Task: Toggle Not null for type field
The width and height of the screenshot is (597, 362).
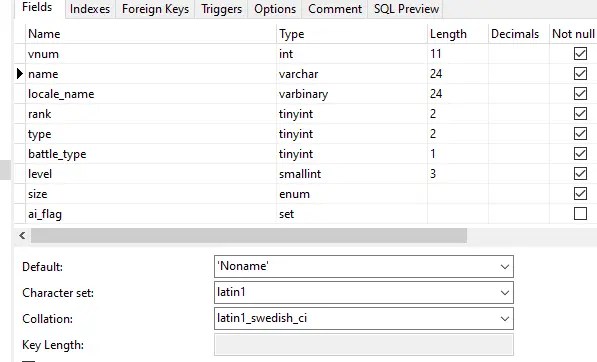Action: pos(580,134)
